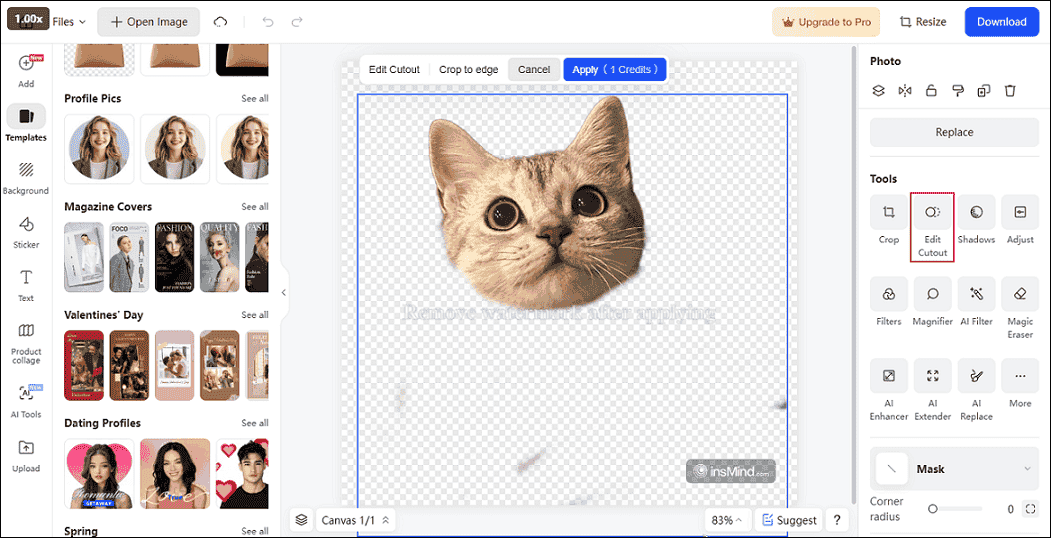Open the Files dropdown menu

69,22
